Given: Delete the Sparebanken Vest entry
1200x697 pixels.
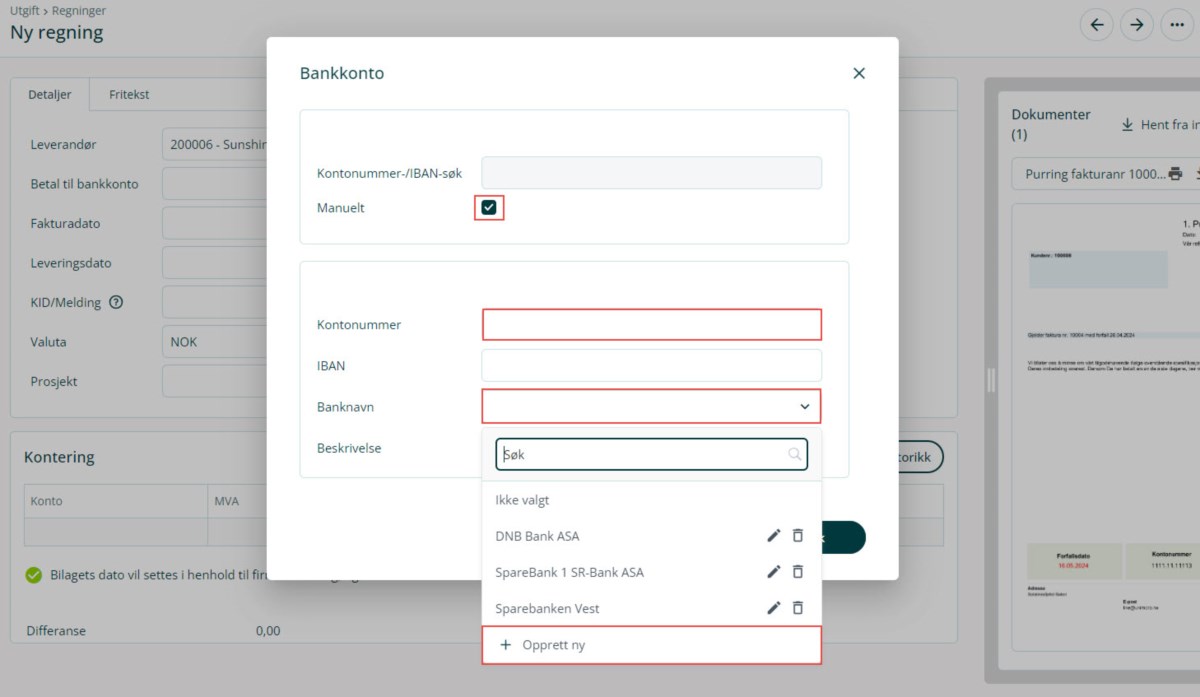Looking at the screenshot, I should (797, 608).
